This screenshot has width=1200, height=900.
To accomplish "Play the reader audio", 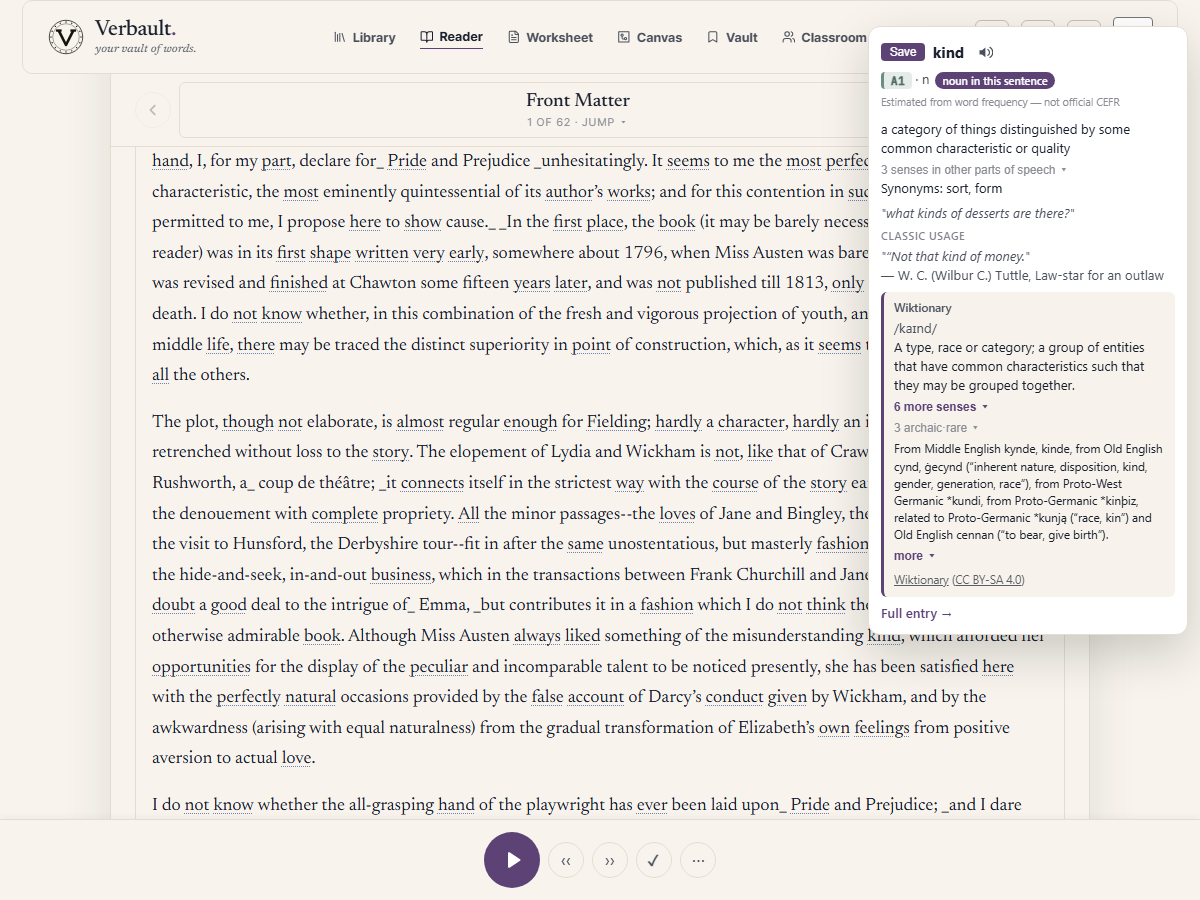I will click(x=512, y=860).
